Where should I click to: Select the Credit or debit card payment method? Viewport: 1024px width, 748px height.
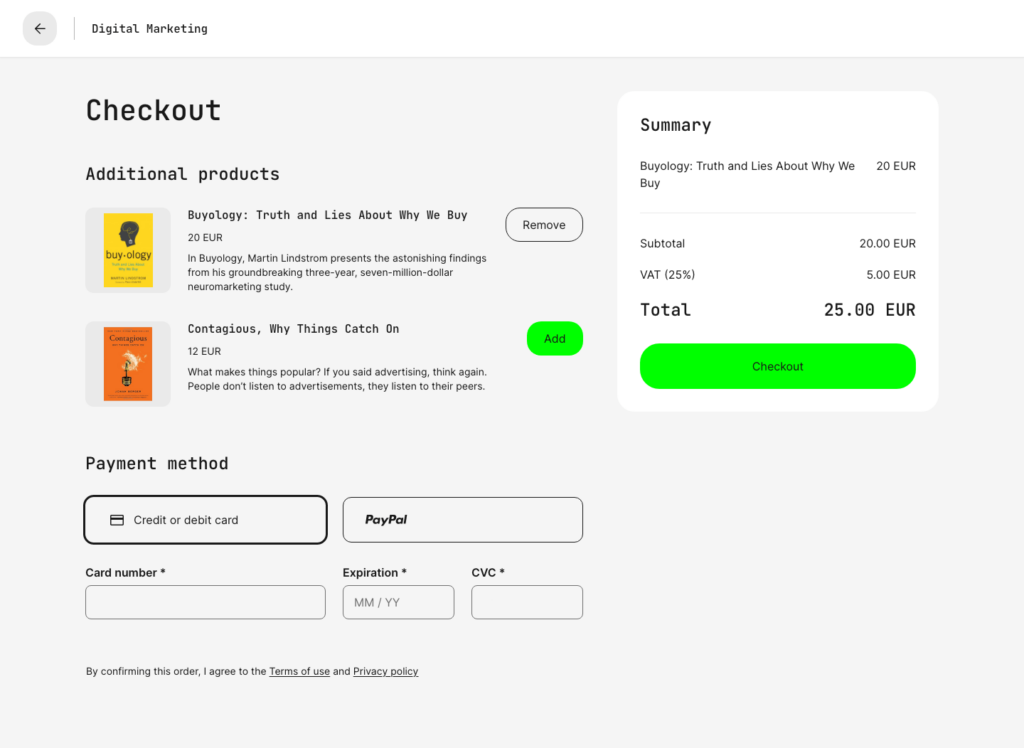point(205,519)
